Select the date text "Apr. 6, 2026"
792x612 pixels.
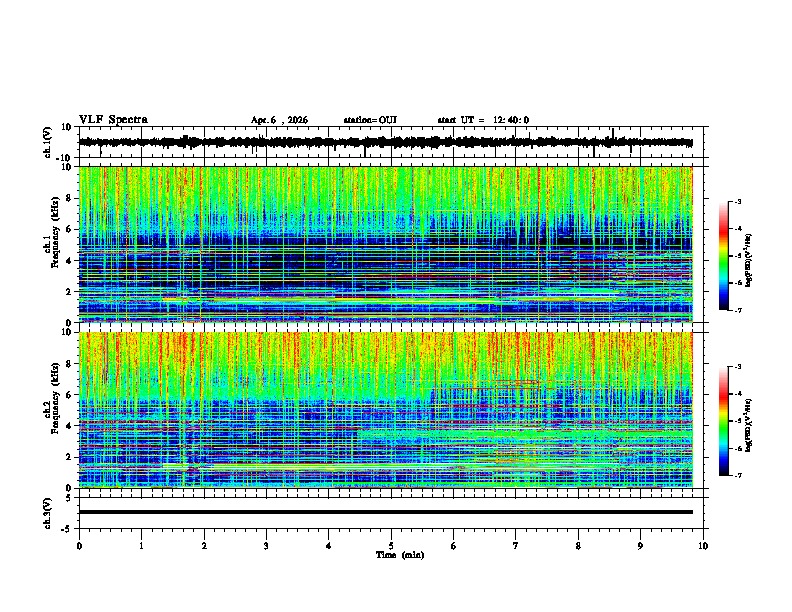pyautogui.click(x=279, y=120)
